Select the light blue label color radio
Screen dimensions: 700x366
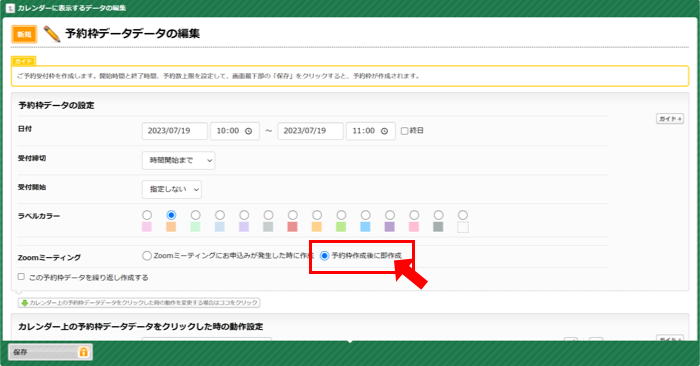pos(220,215)
